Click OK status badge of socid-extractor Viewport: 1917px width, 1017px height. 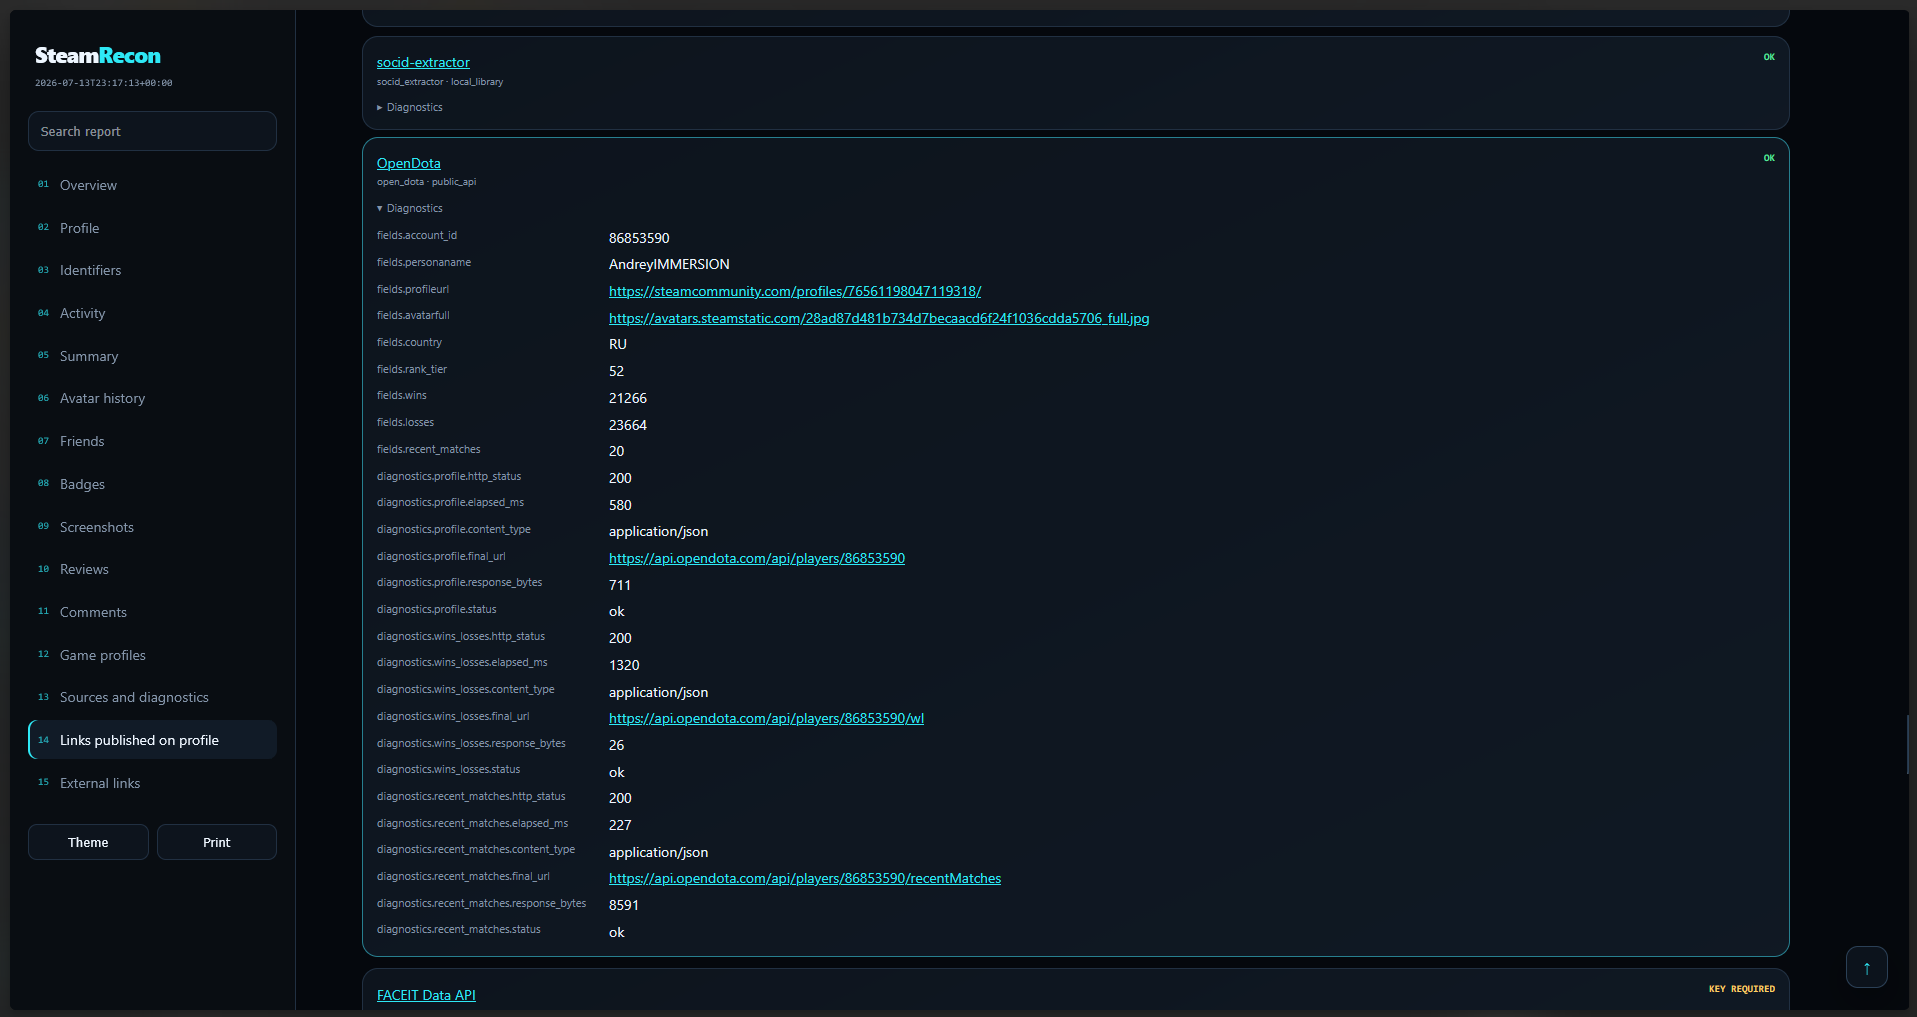(x=1769, y=57)
